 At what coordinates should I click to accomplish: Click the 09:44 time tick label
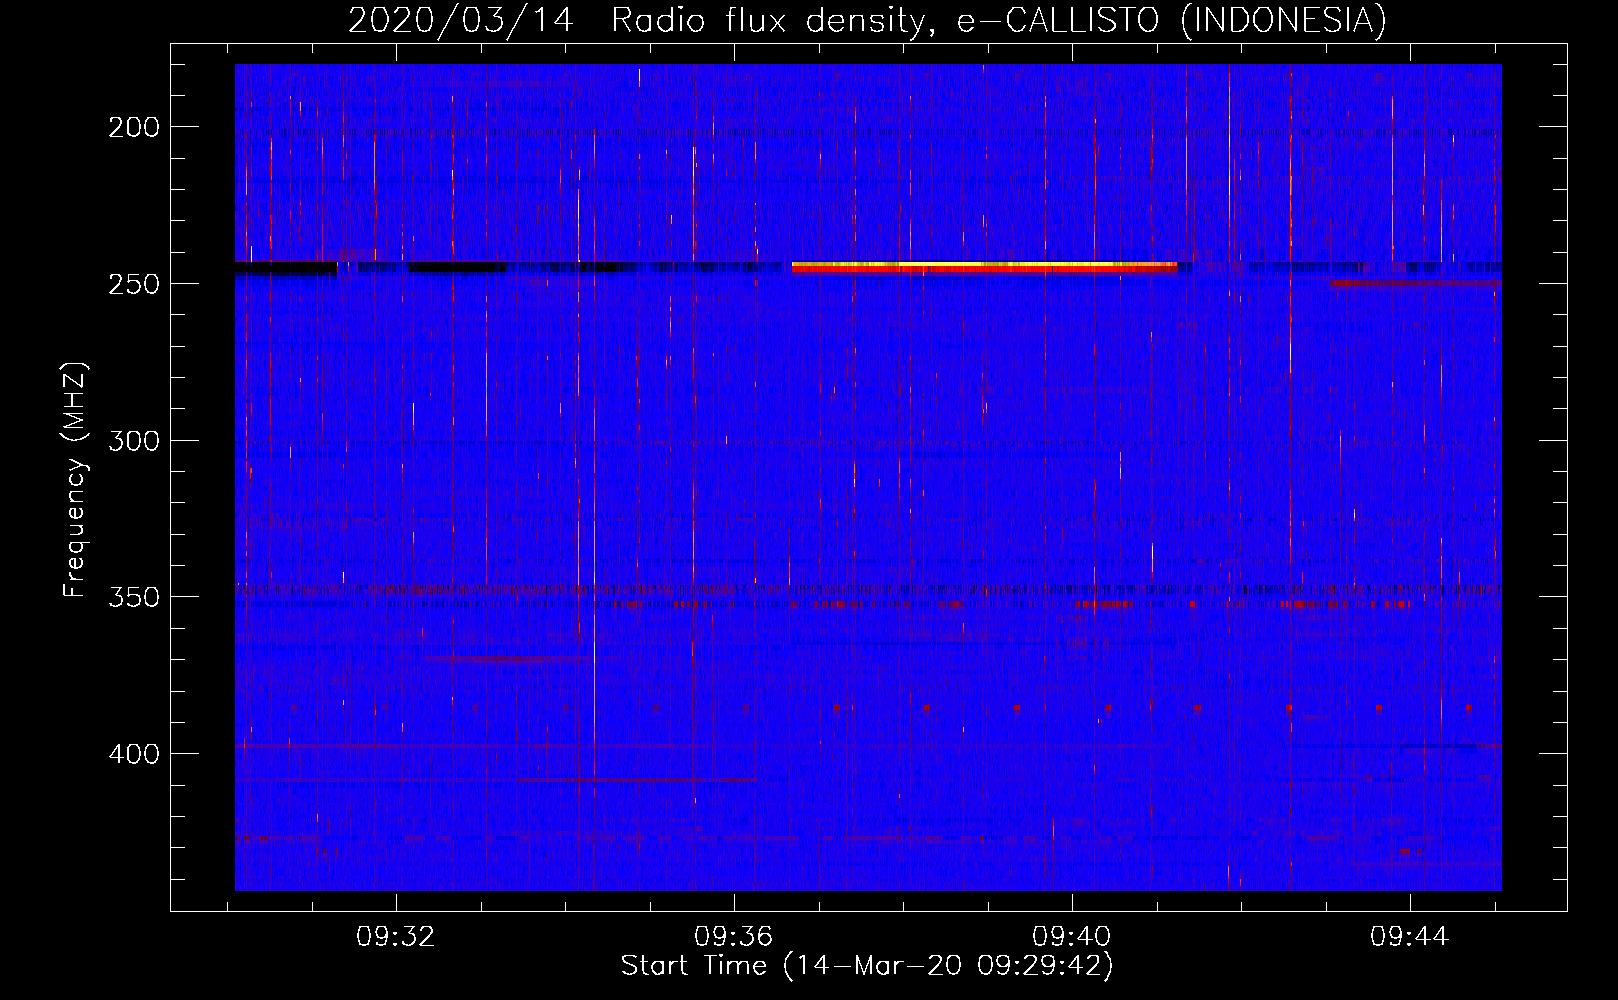[1410, 937]
